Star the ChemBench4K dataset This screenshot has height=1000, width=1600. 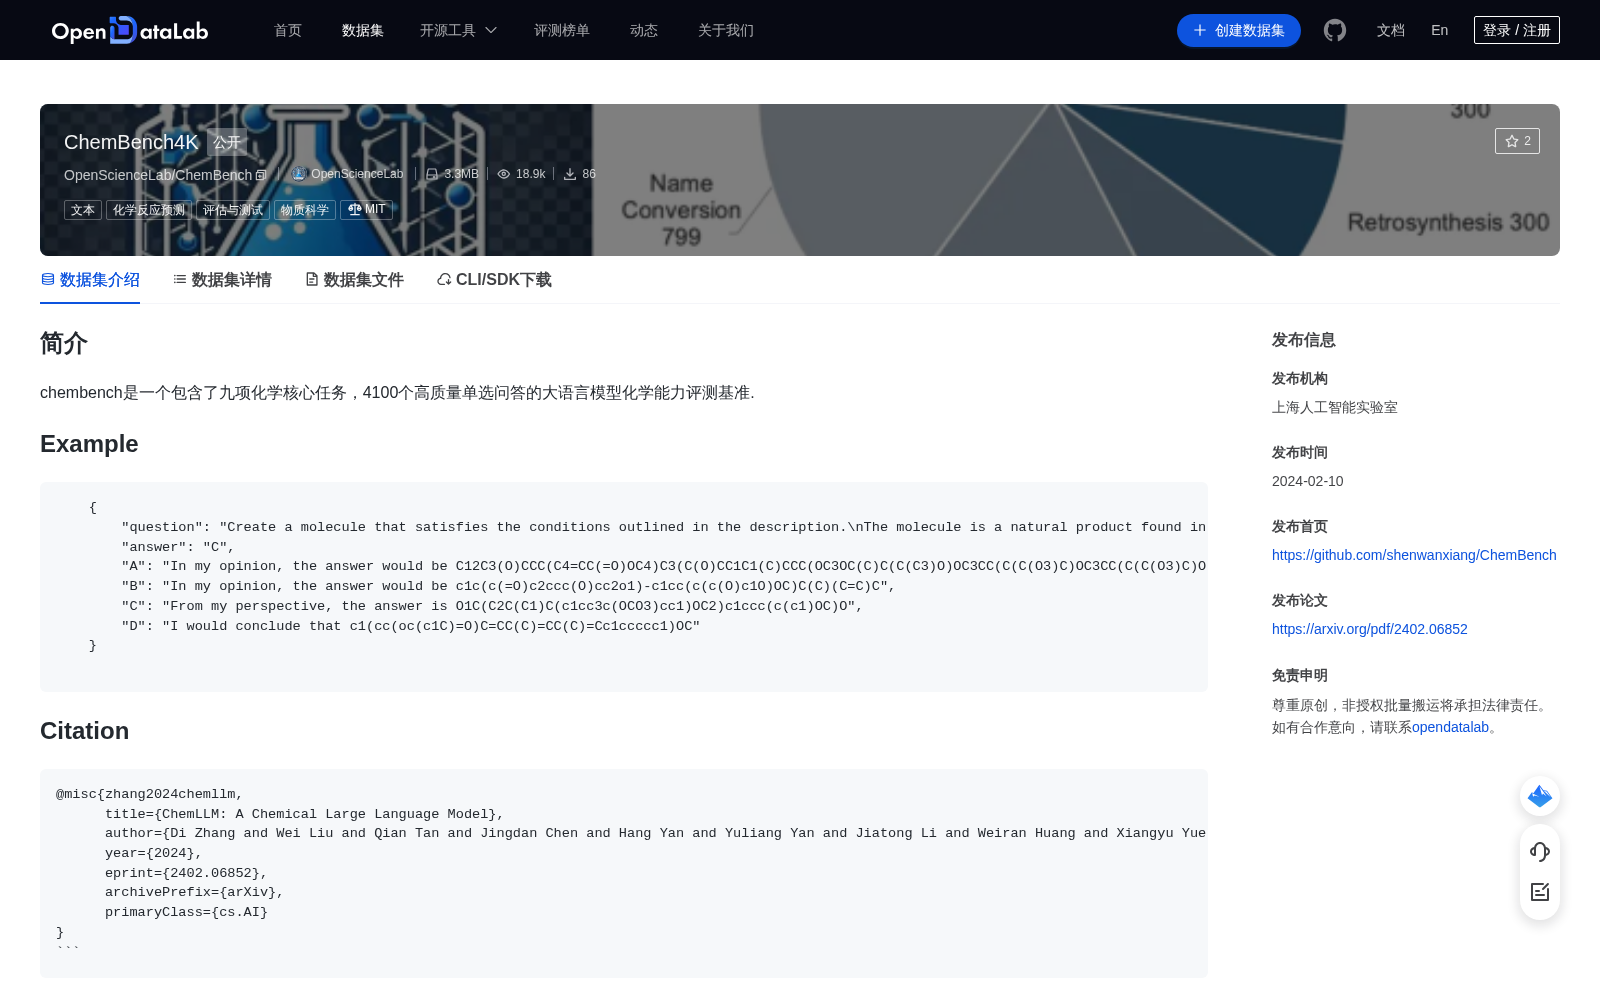pyautogui.click(x=1517, y=141)
